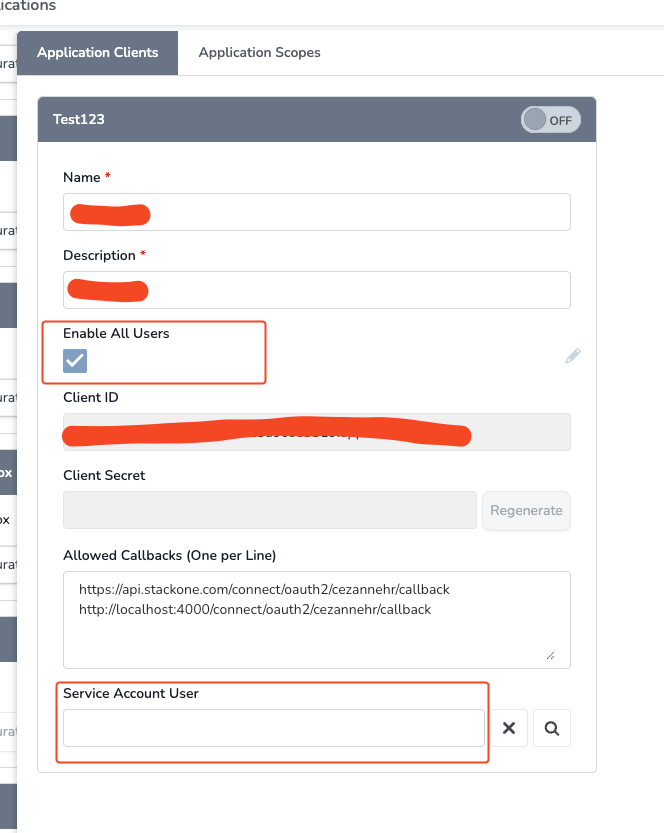Select the Client ID field
This screenshot has width=664, height=833.
point(317,432)
